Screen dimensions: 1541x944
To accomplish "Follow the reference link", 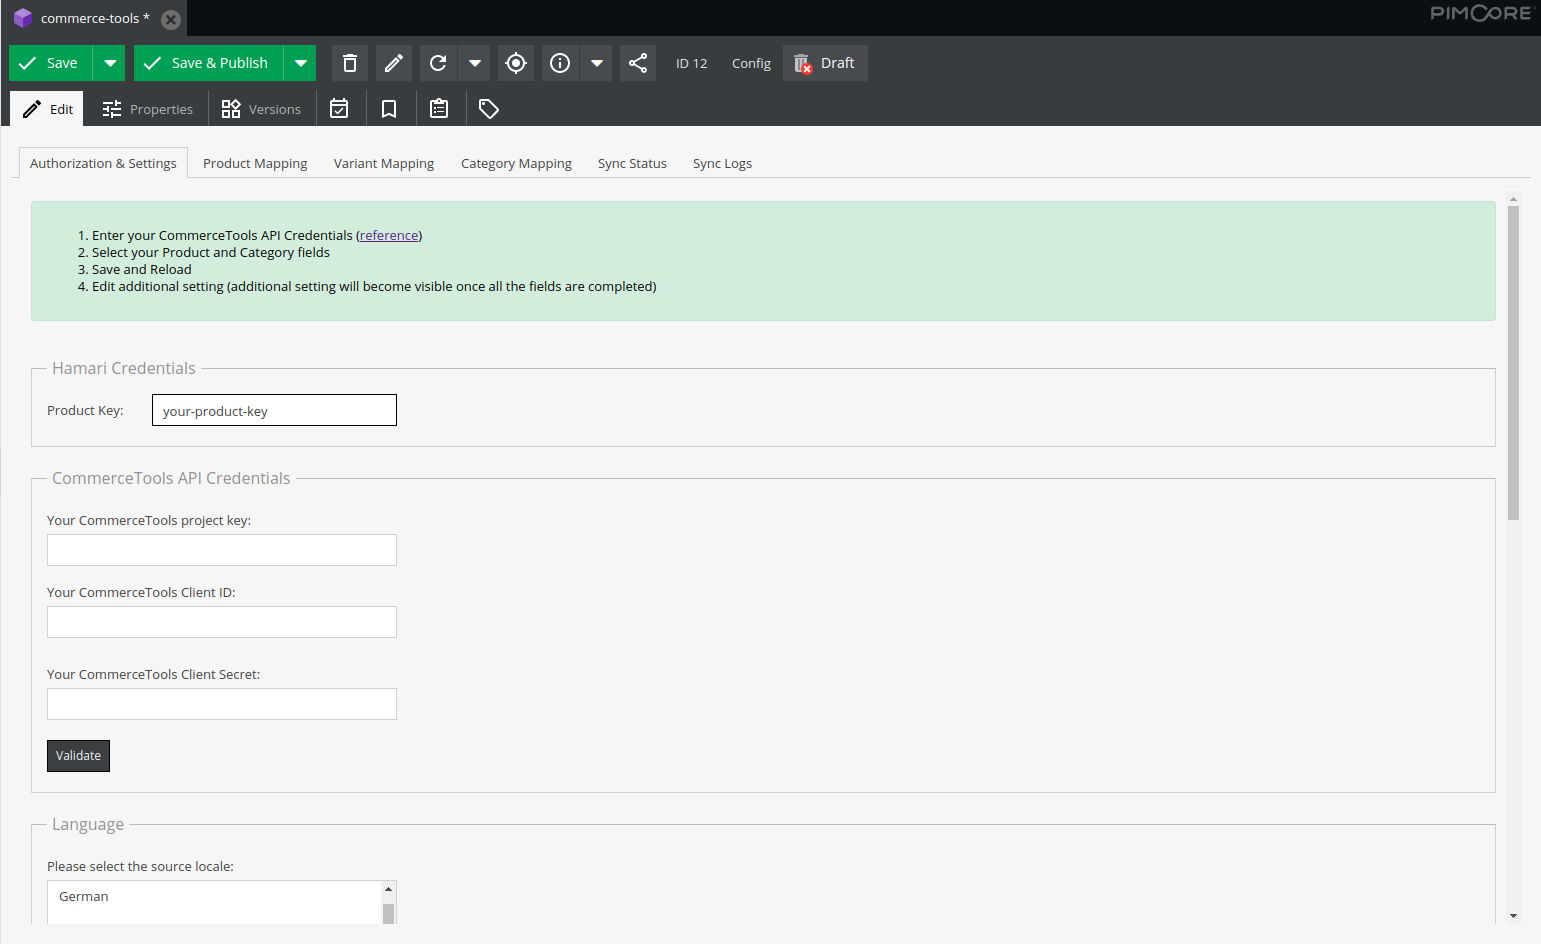I will [x=389, y=235].
